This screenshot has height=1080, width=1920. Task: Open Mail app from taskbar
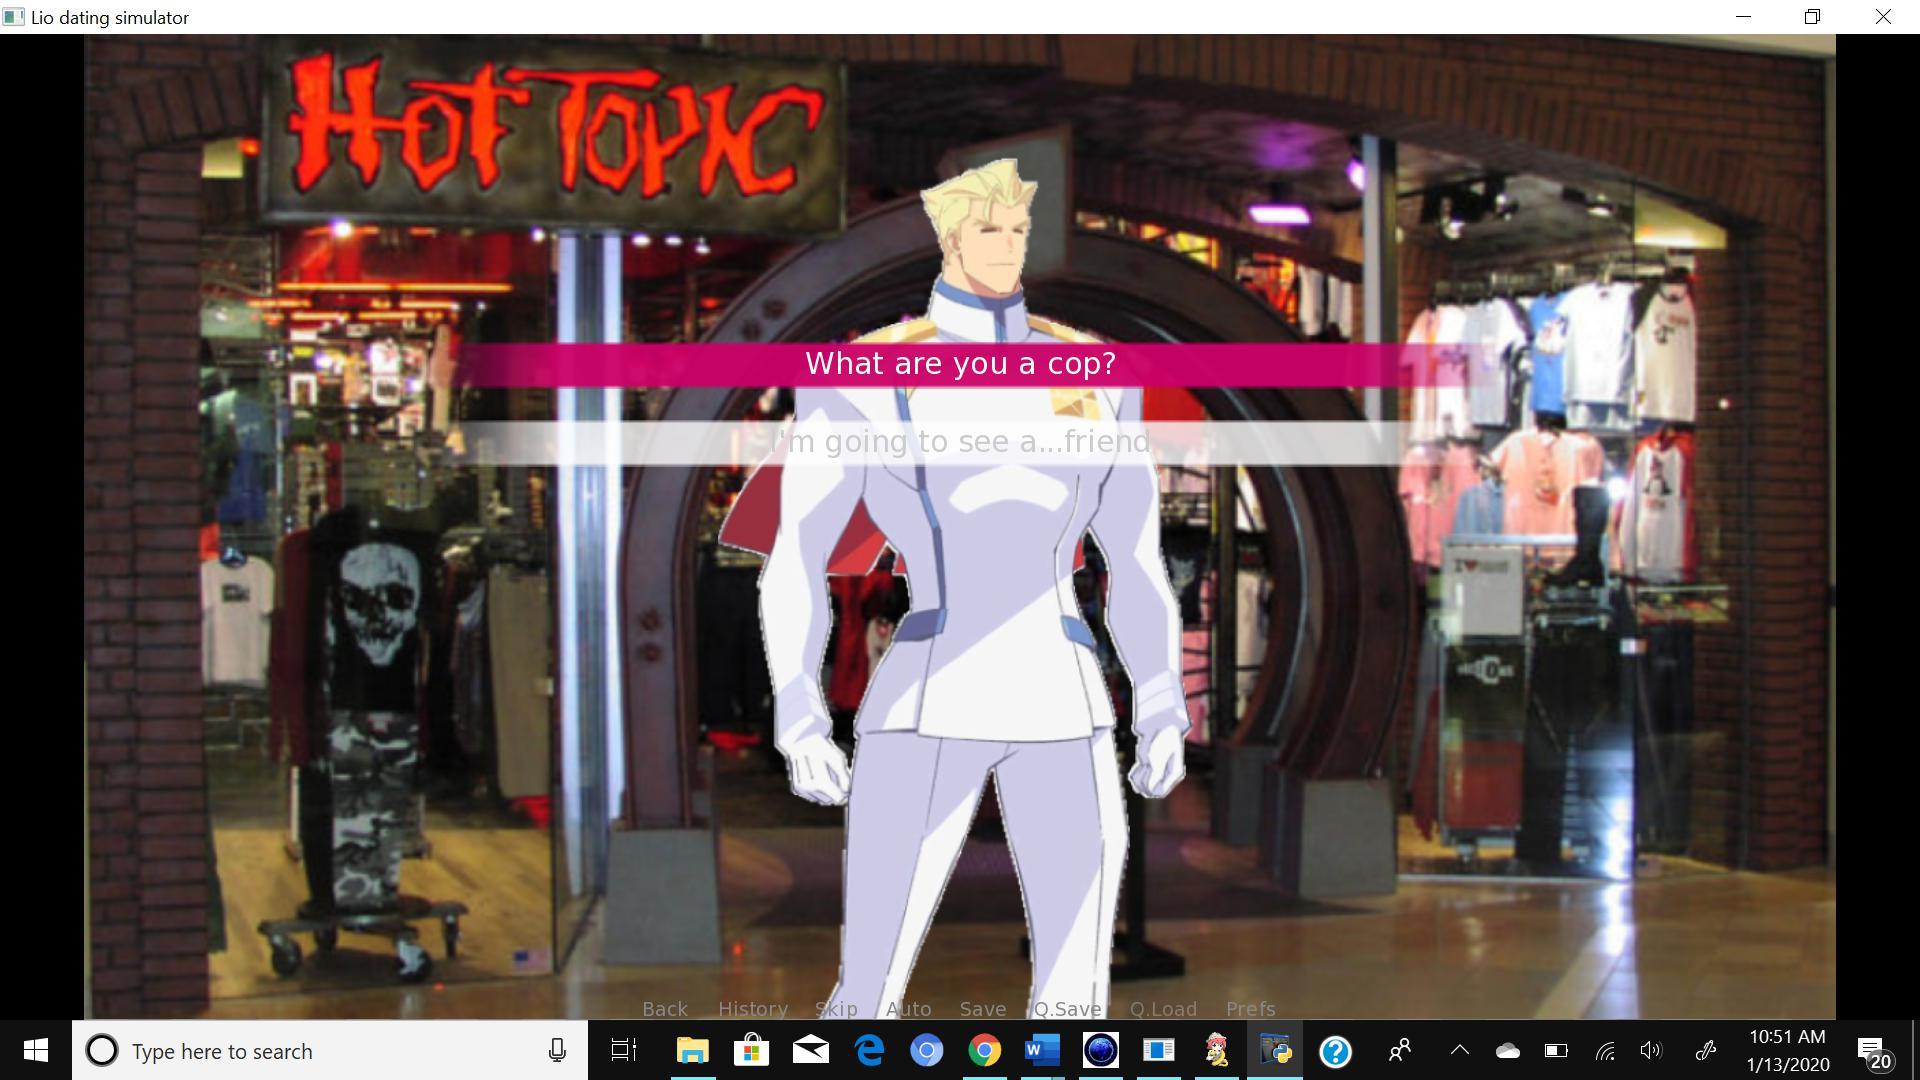[810, 1051]
